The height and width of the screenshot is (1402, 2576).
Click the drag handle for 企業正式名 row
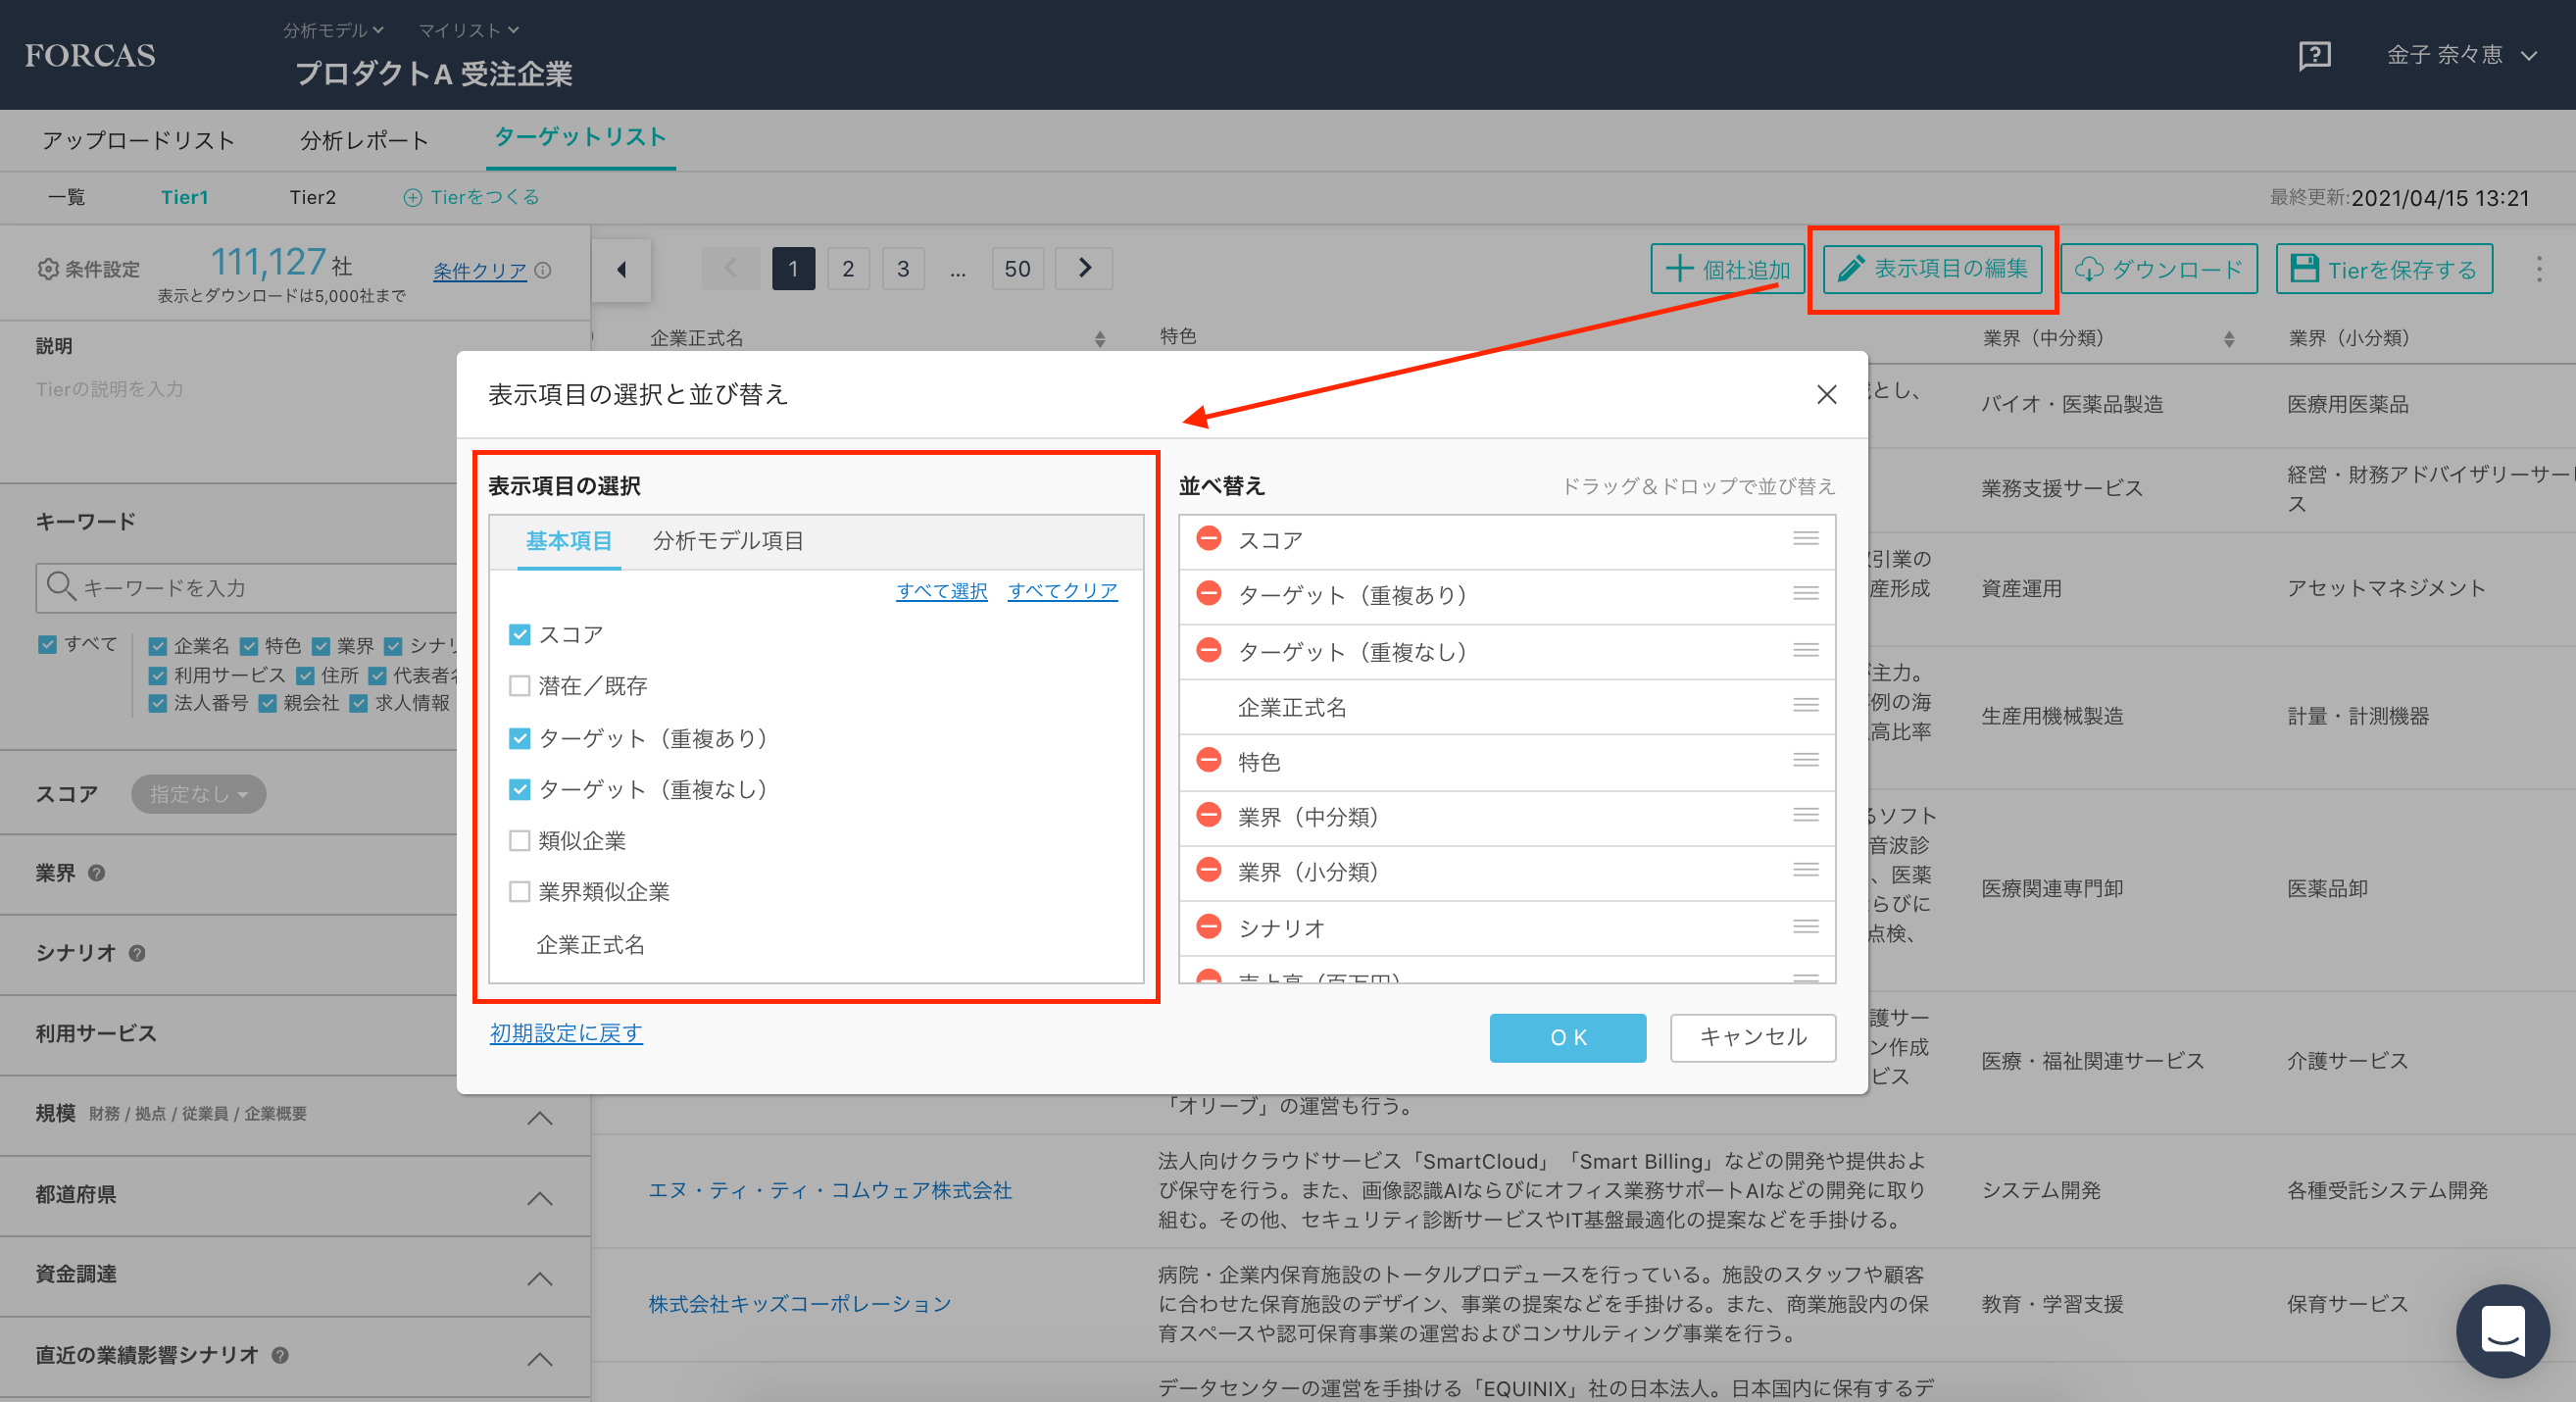(1805, 705)
